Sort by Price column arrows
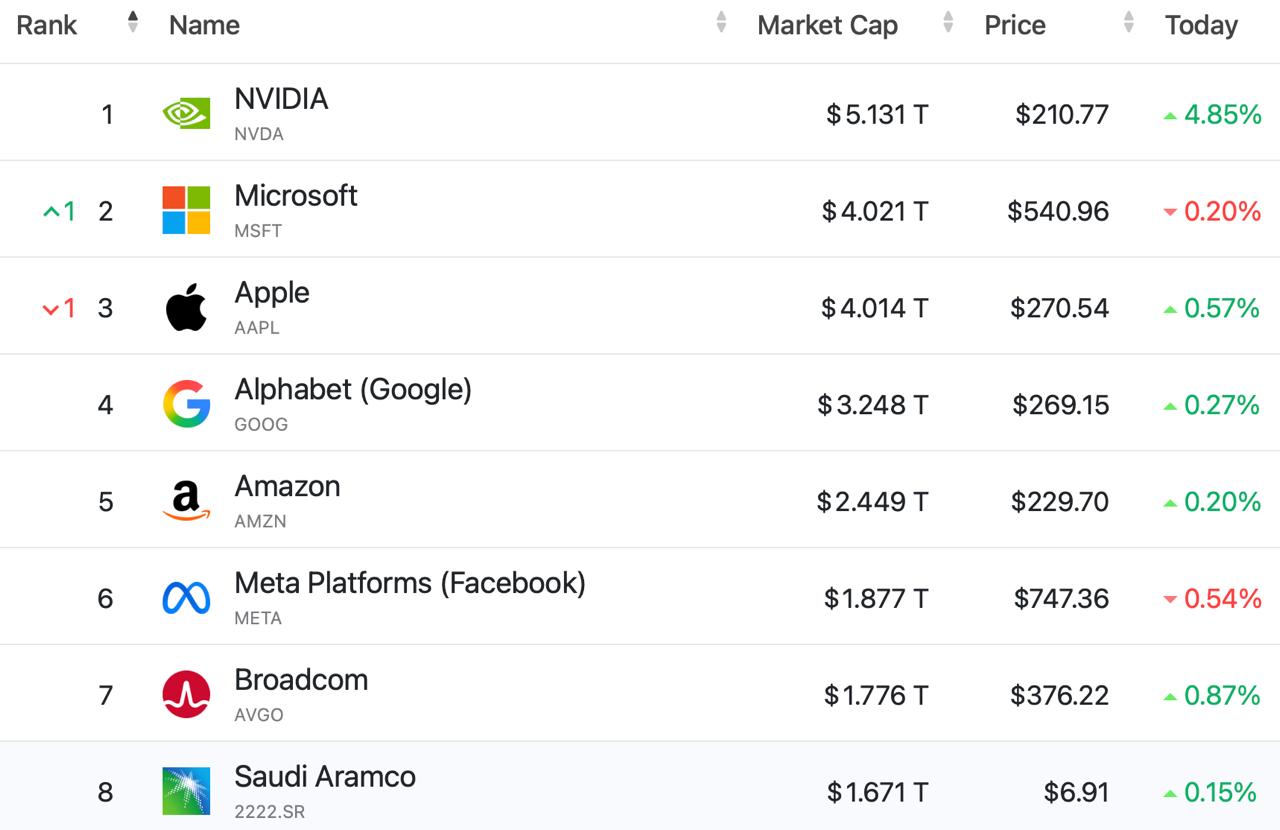The width and height of the screenshot is (1280, 830). pyautogui.click(x=1129, y=23)
